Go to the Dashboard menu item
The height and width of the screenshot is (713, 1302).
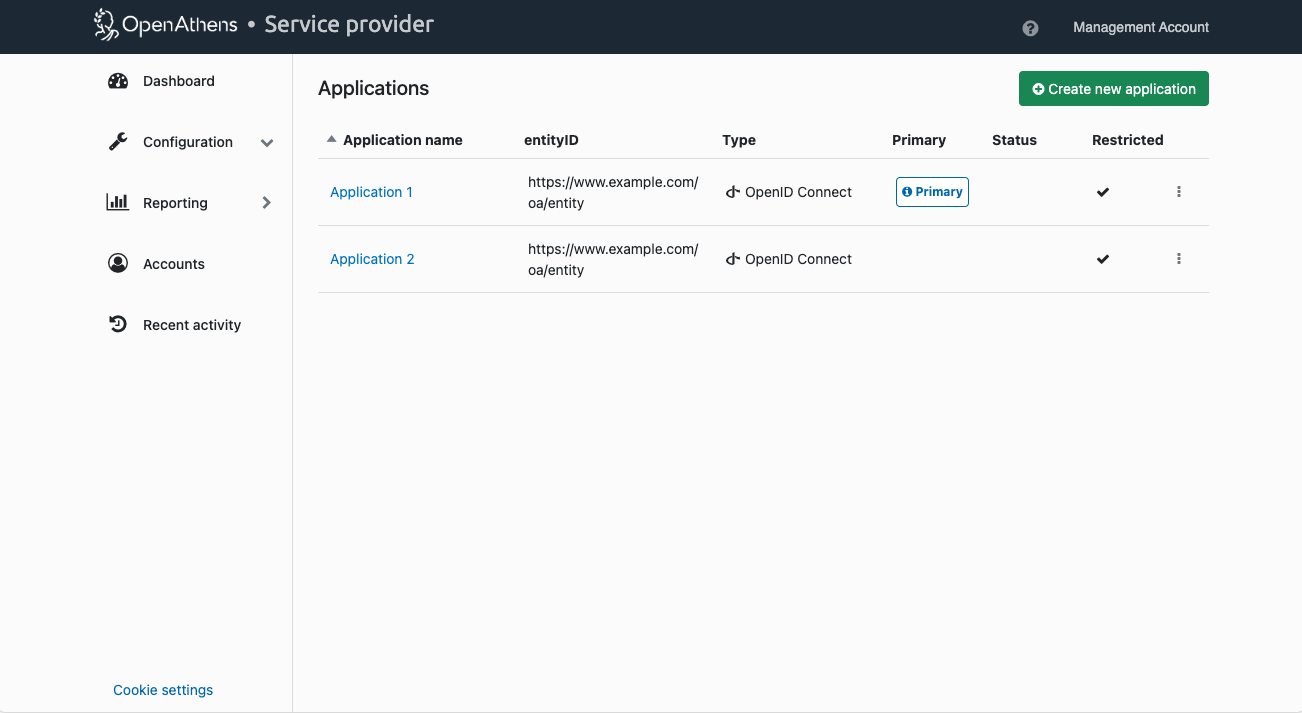[x=178, y=81]
